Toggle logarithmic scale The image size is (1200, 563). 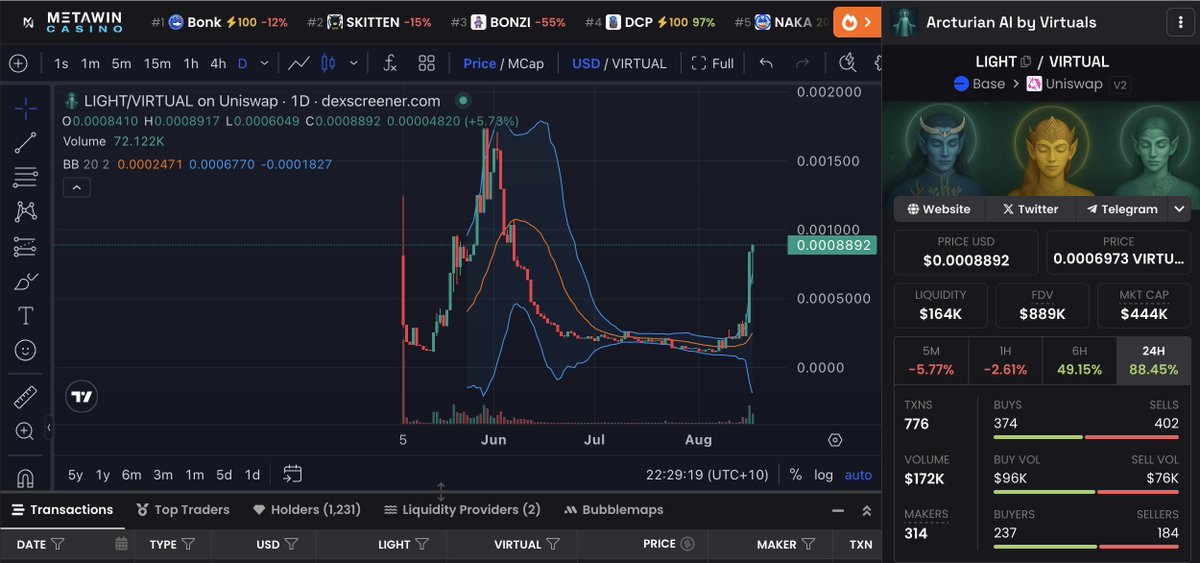pyautogui.click(x=823, y=475)
